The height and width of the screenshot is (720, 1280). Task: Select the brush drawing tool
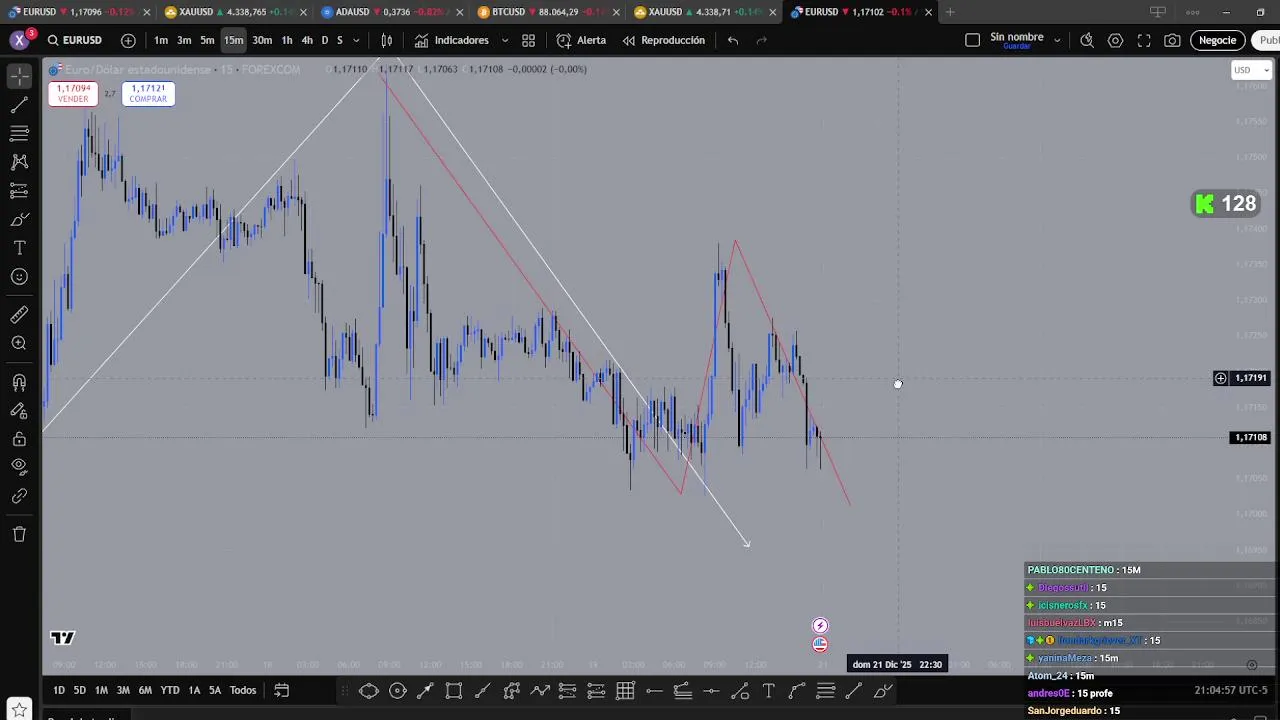19,219
